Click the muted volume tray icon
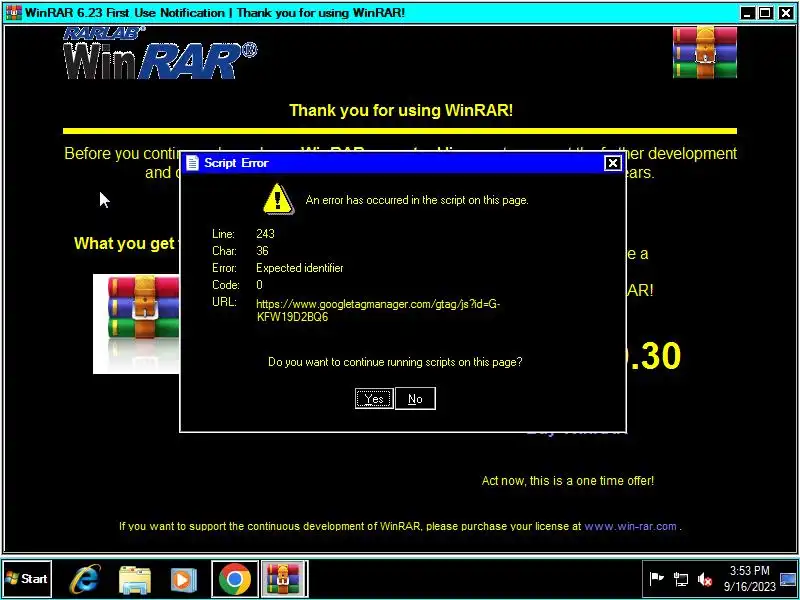This screenshot has height=600, width=800. point(705,579)
